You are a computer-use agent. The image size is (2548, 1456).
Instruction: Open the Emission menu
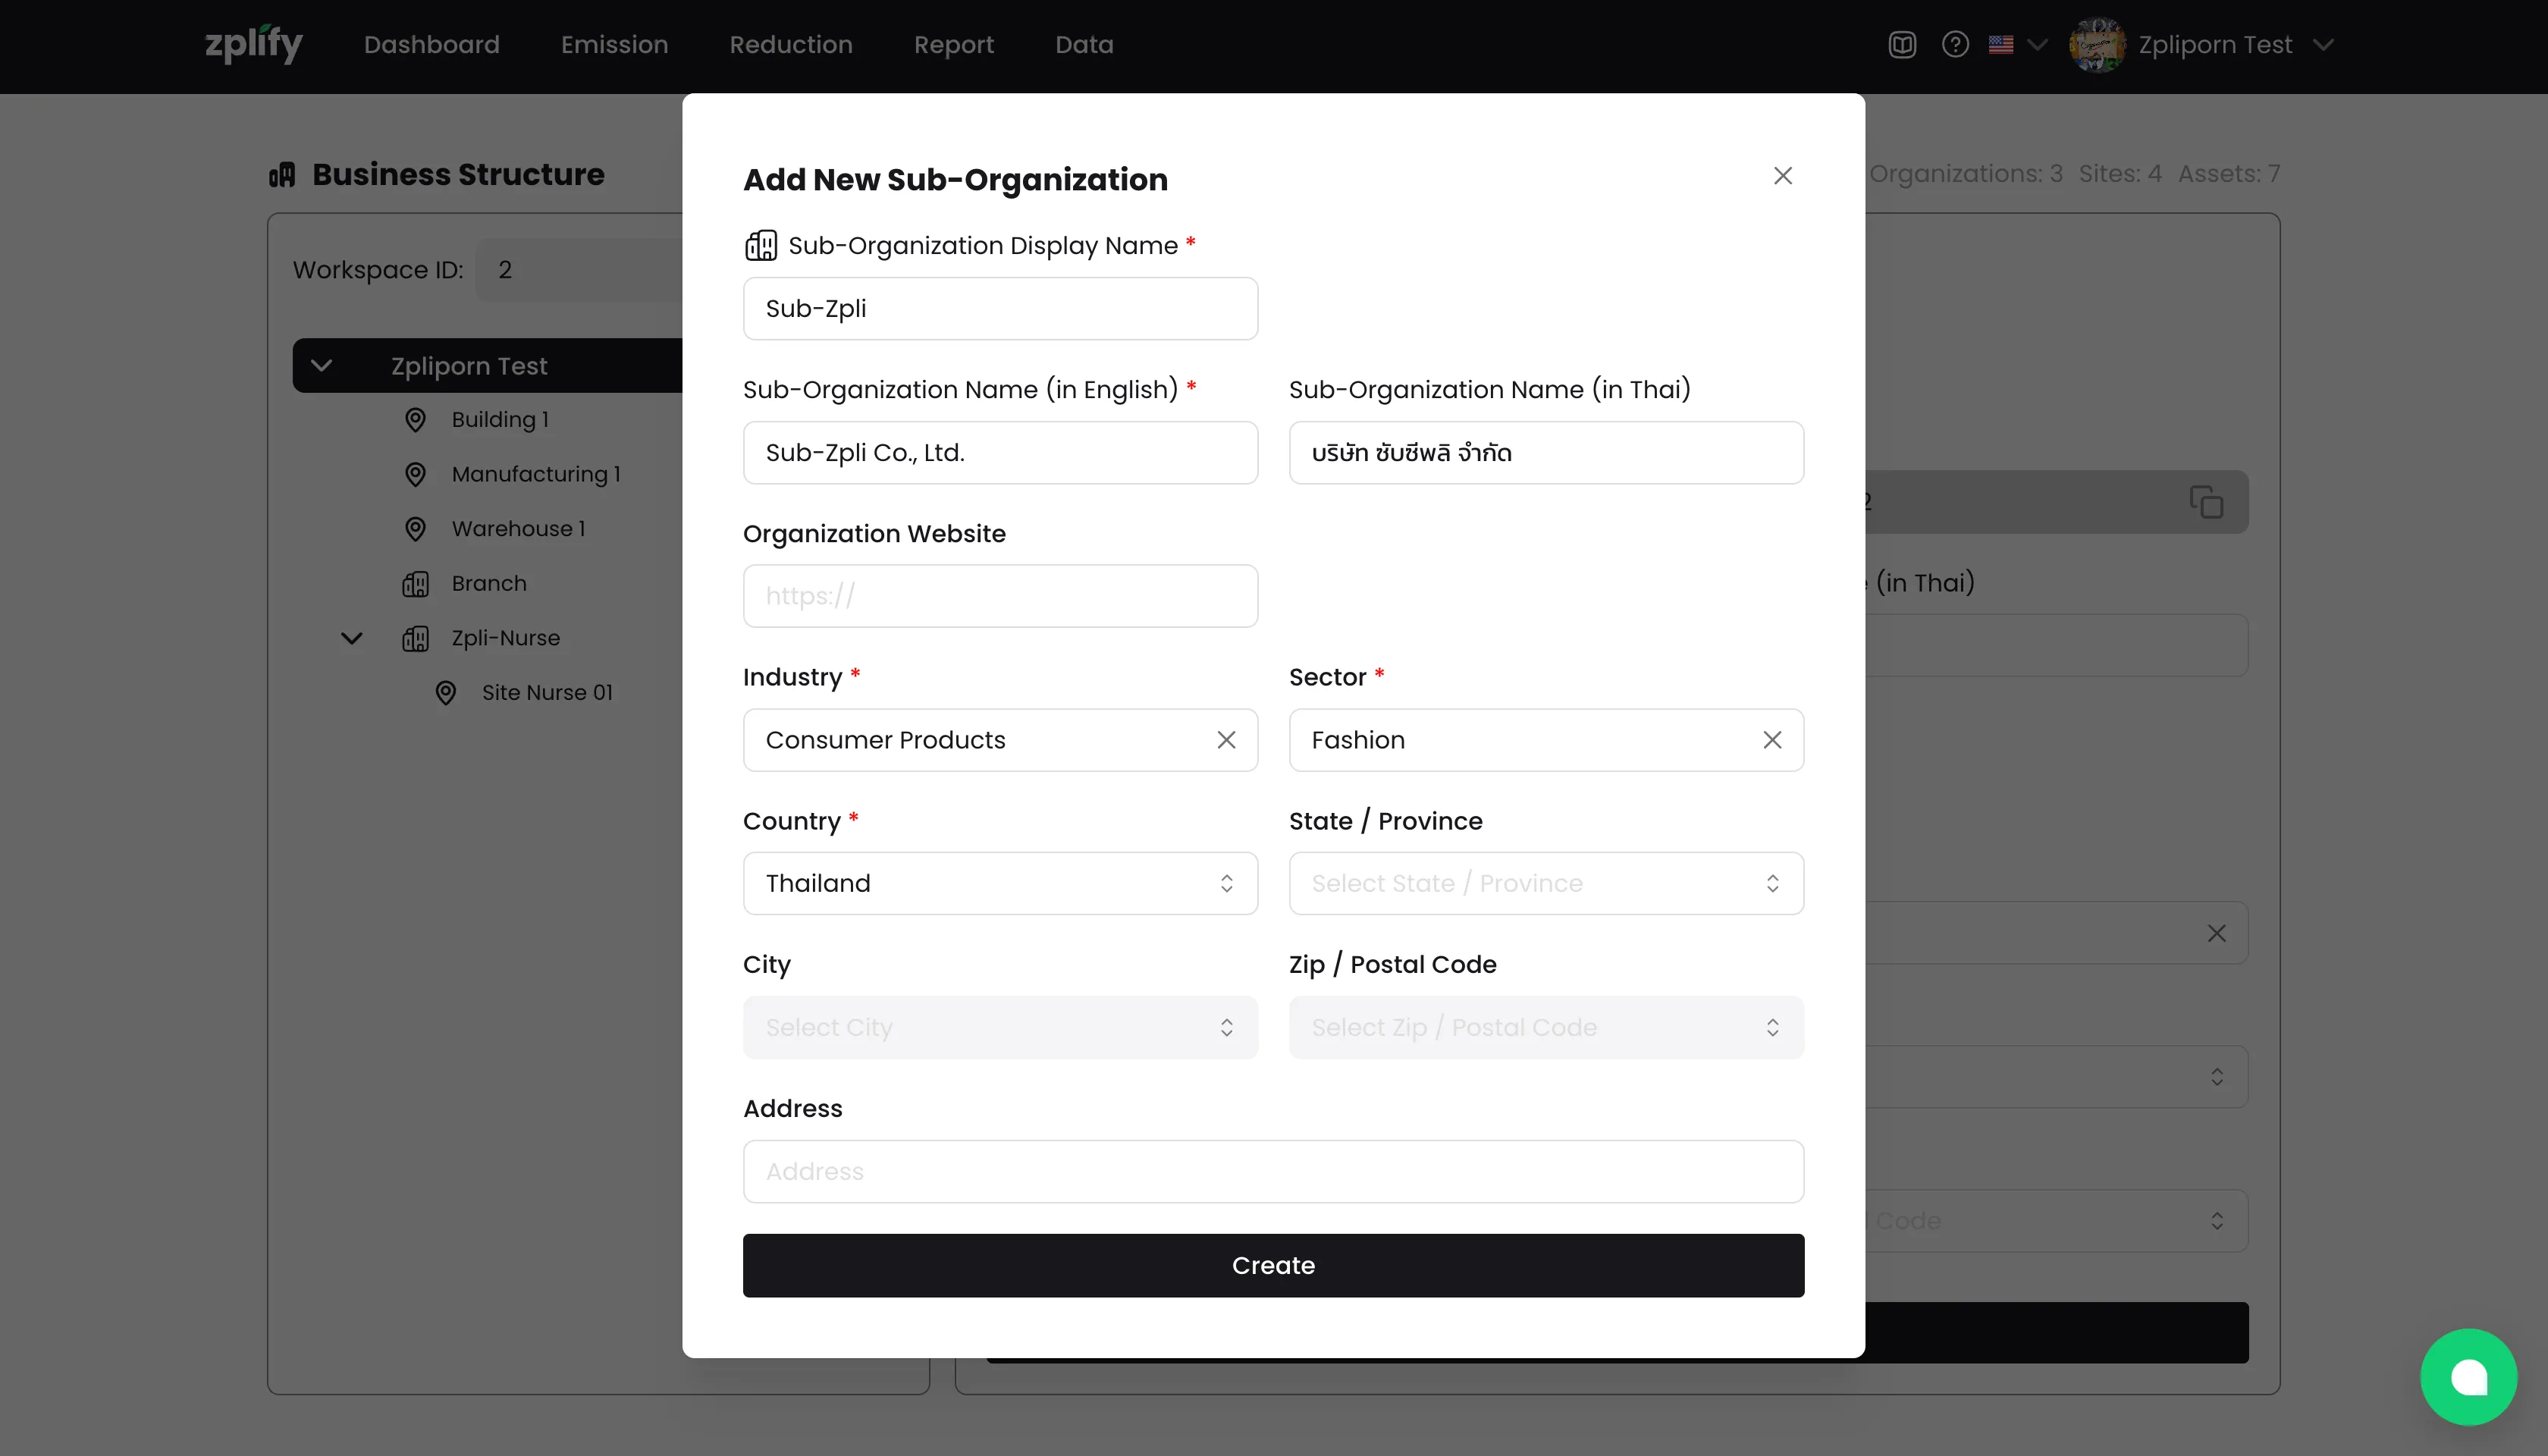point(614,45)
